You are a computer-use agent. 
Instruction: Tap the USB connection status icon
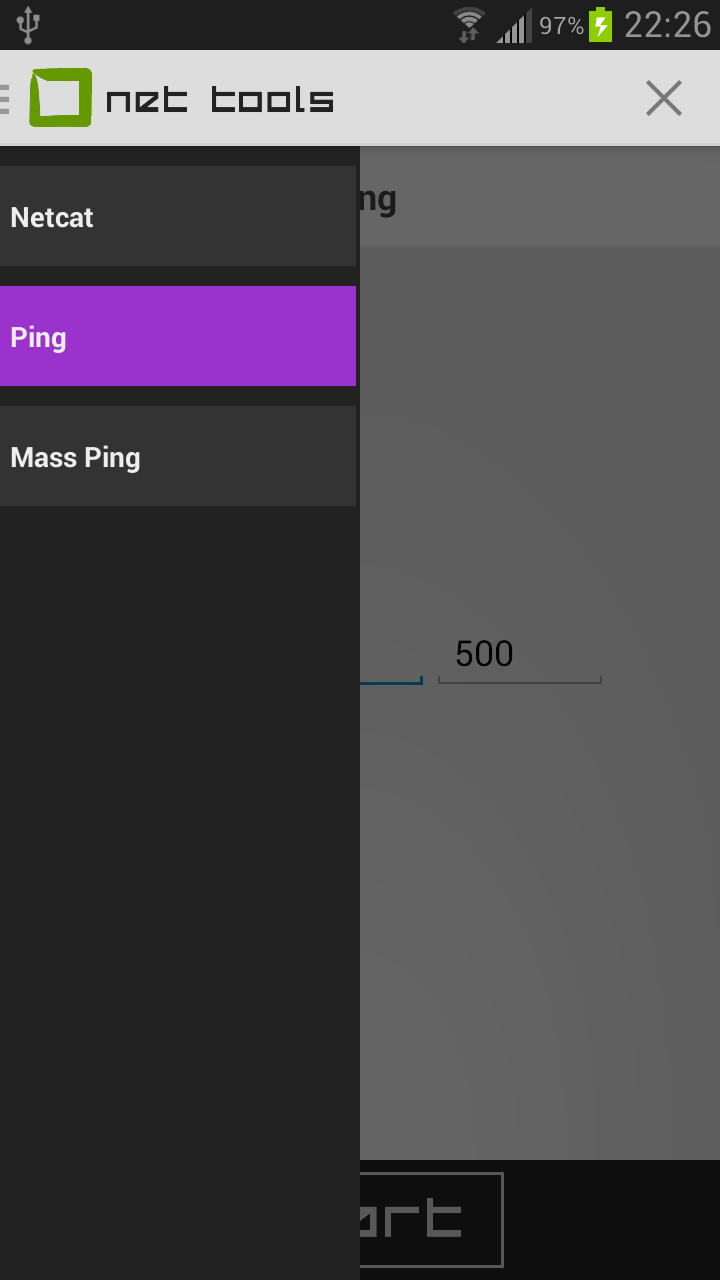coord(28,25)
